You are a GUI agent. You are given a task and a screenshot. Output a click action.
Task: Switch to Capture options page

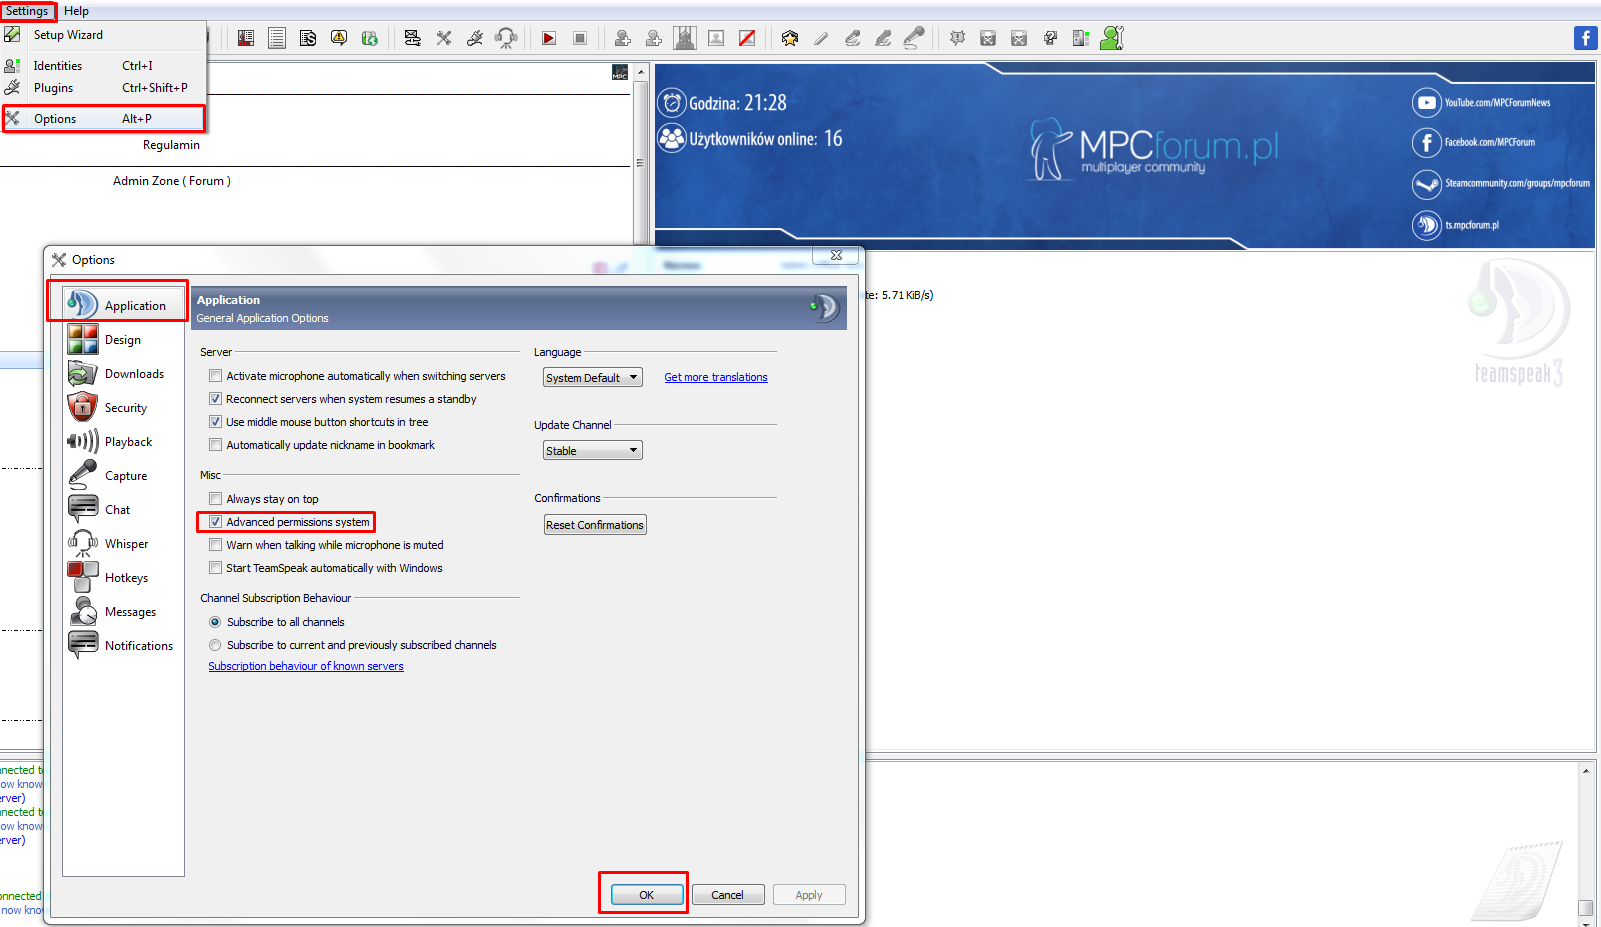pyautogui.click(x=123, y=476)
